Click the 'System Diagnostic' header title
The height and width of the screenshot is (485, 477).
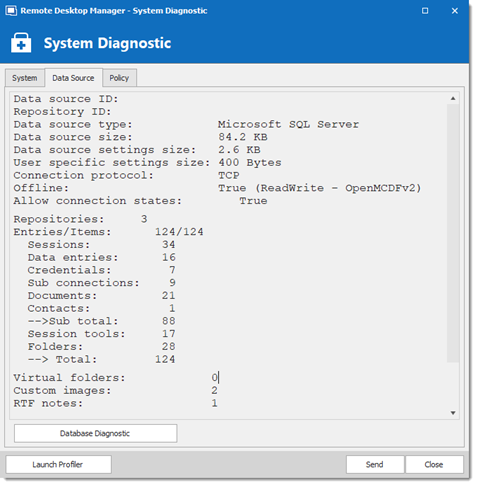107,43
